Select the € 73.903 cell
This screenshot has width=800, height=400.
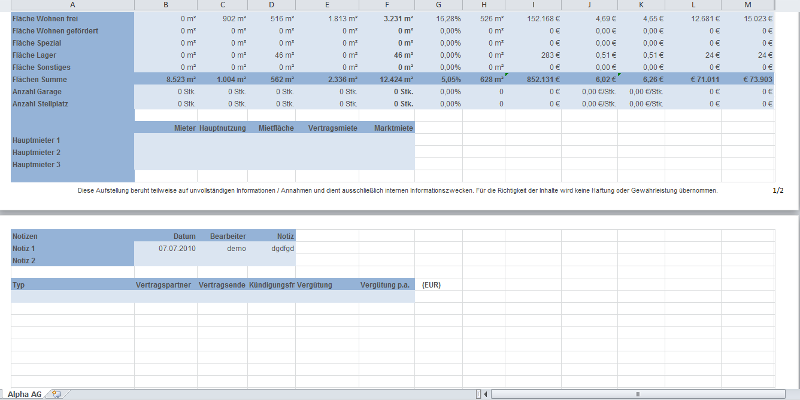tap(748, 79)
